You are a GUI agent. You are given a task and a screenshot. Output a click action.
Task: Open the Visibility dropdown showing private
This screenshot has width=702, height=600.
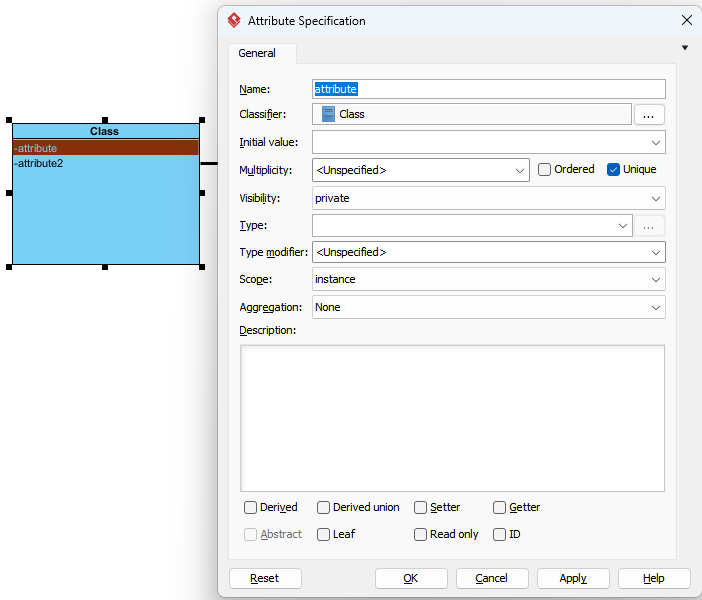pos(488,198)
